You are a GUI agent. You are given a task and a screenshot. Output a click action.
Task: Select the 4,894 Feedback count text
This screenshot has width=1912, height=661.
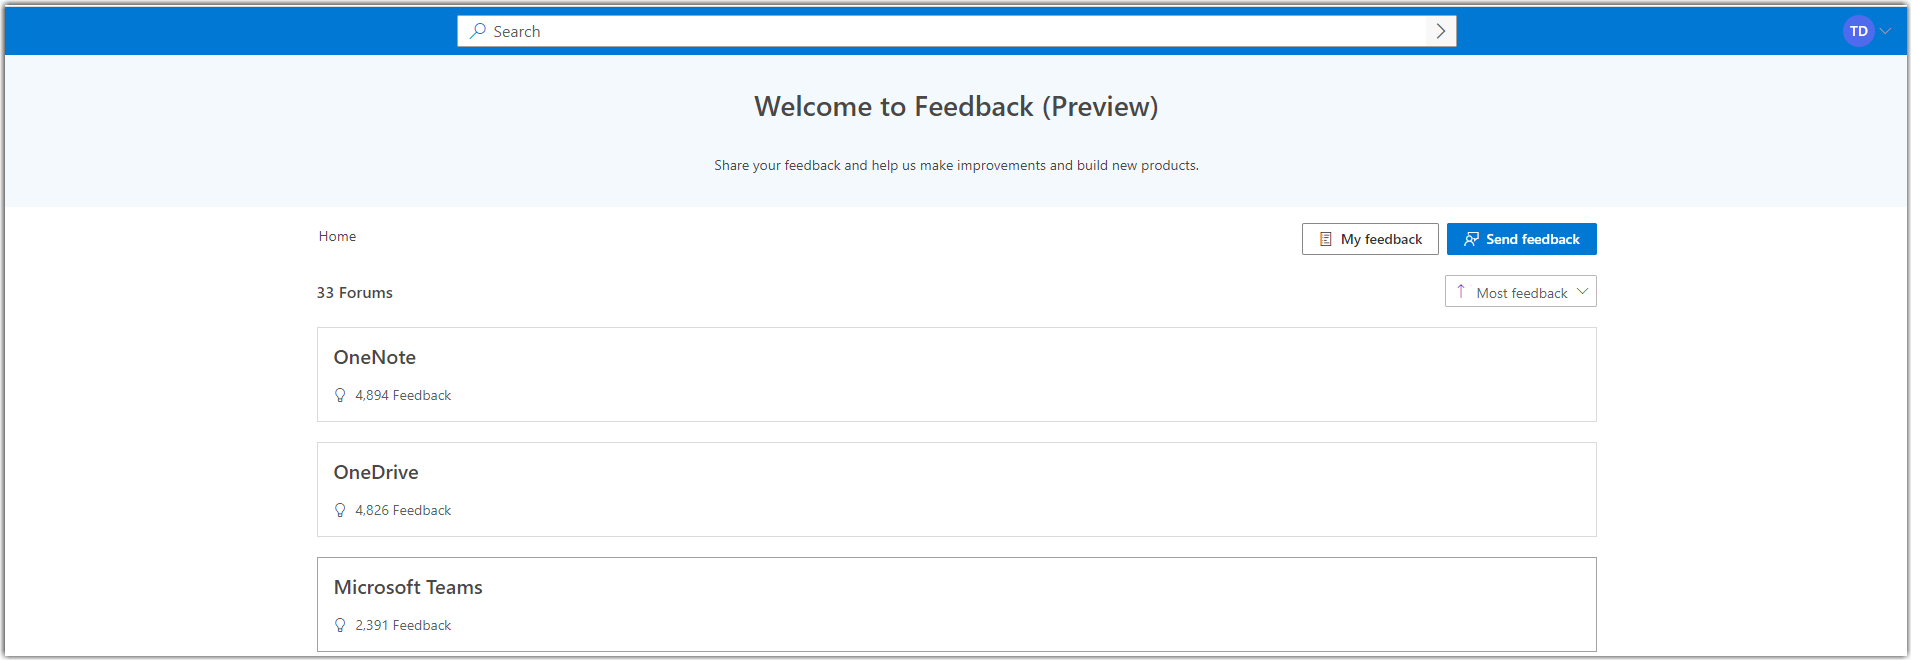(403, 395)
